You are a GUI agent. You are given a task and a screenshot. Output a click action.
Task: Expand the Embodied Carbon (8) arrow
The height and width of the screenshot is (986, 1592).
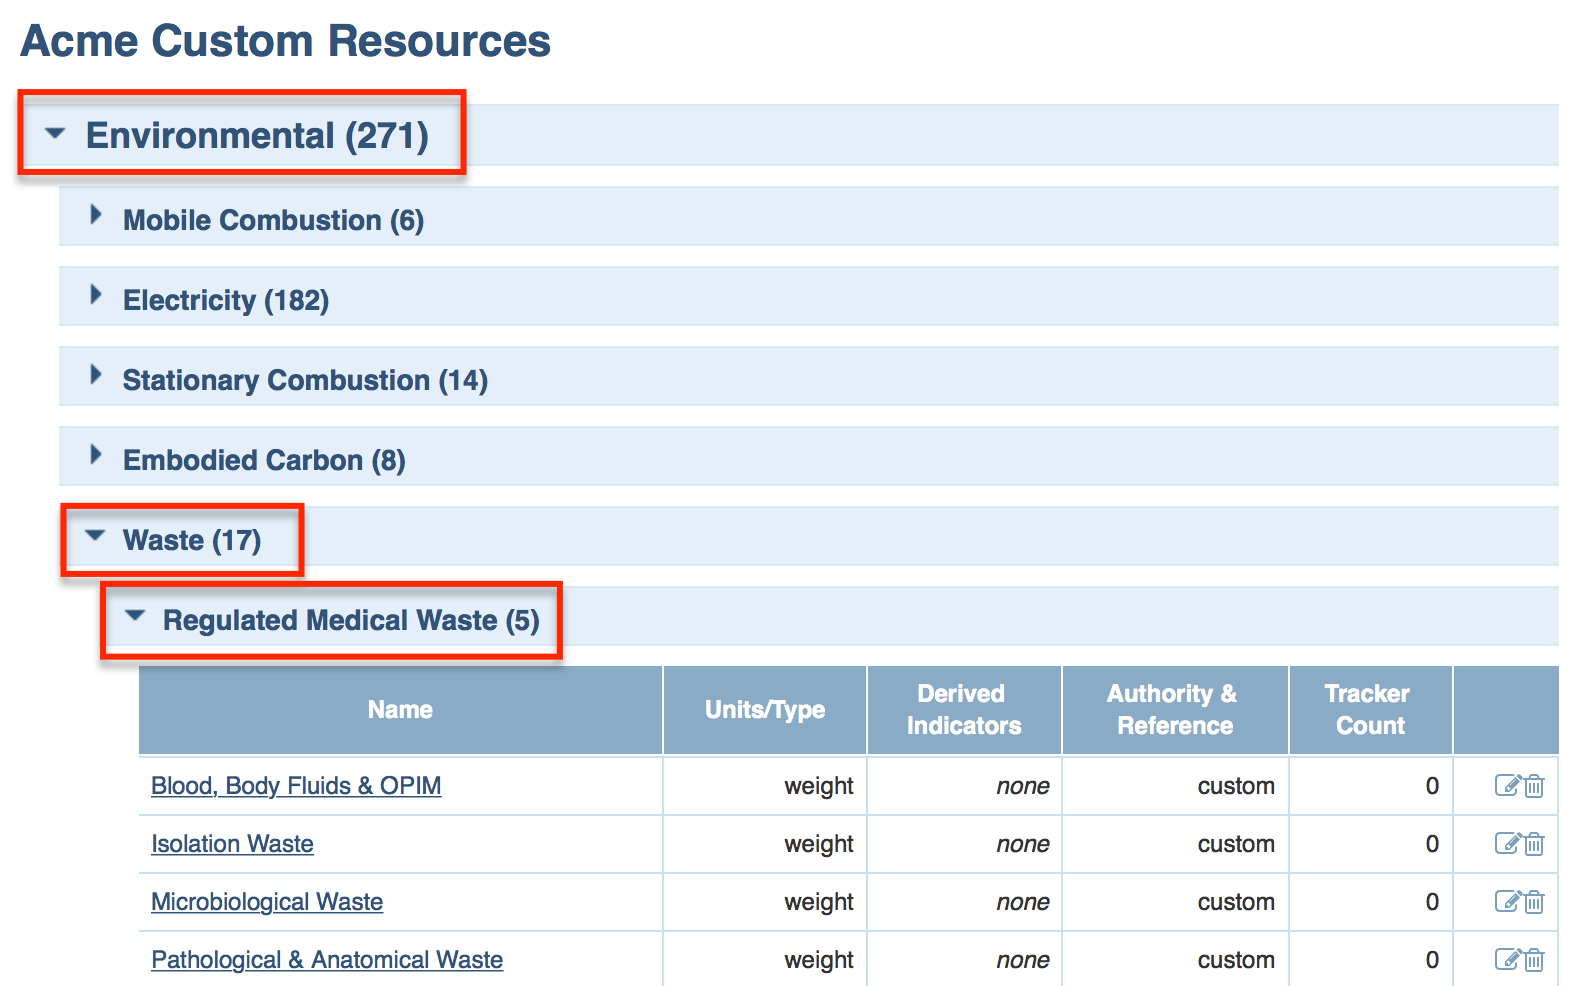[96, 454]
